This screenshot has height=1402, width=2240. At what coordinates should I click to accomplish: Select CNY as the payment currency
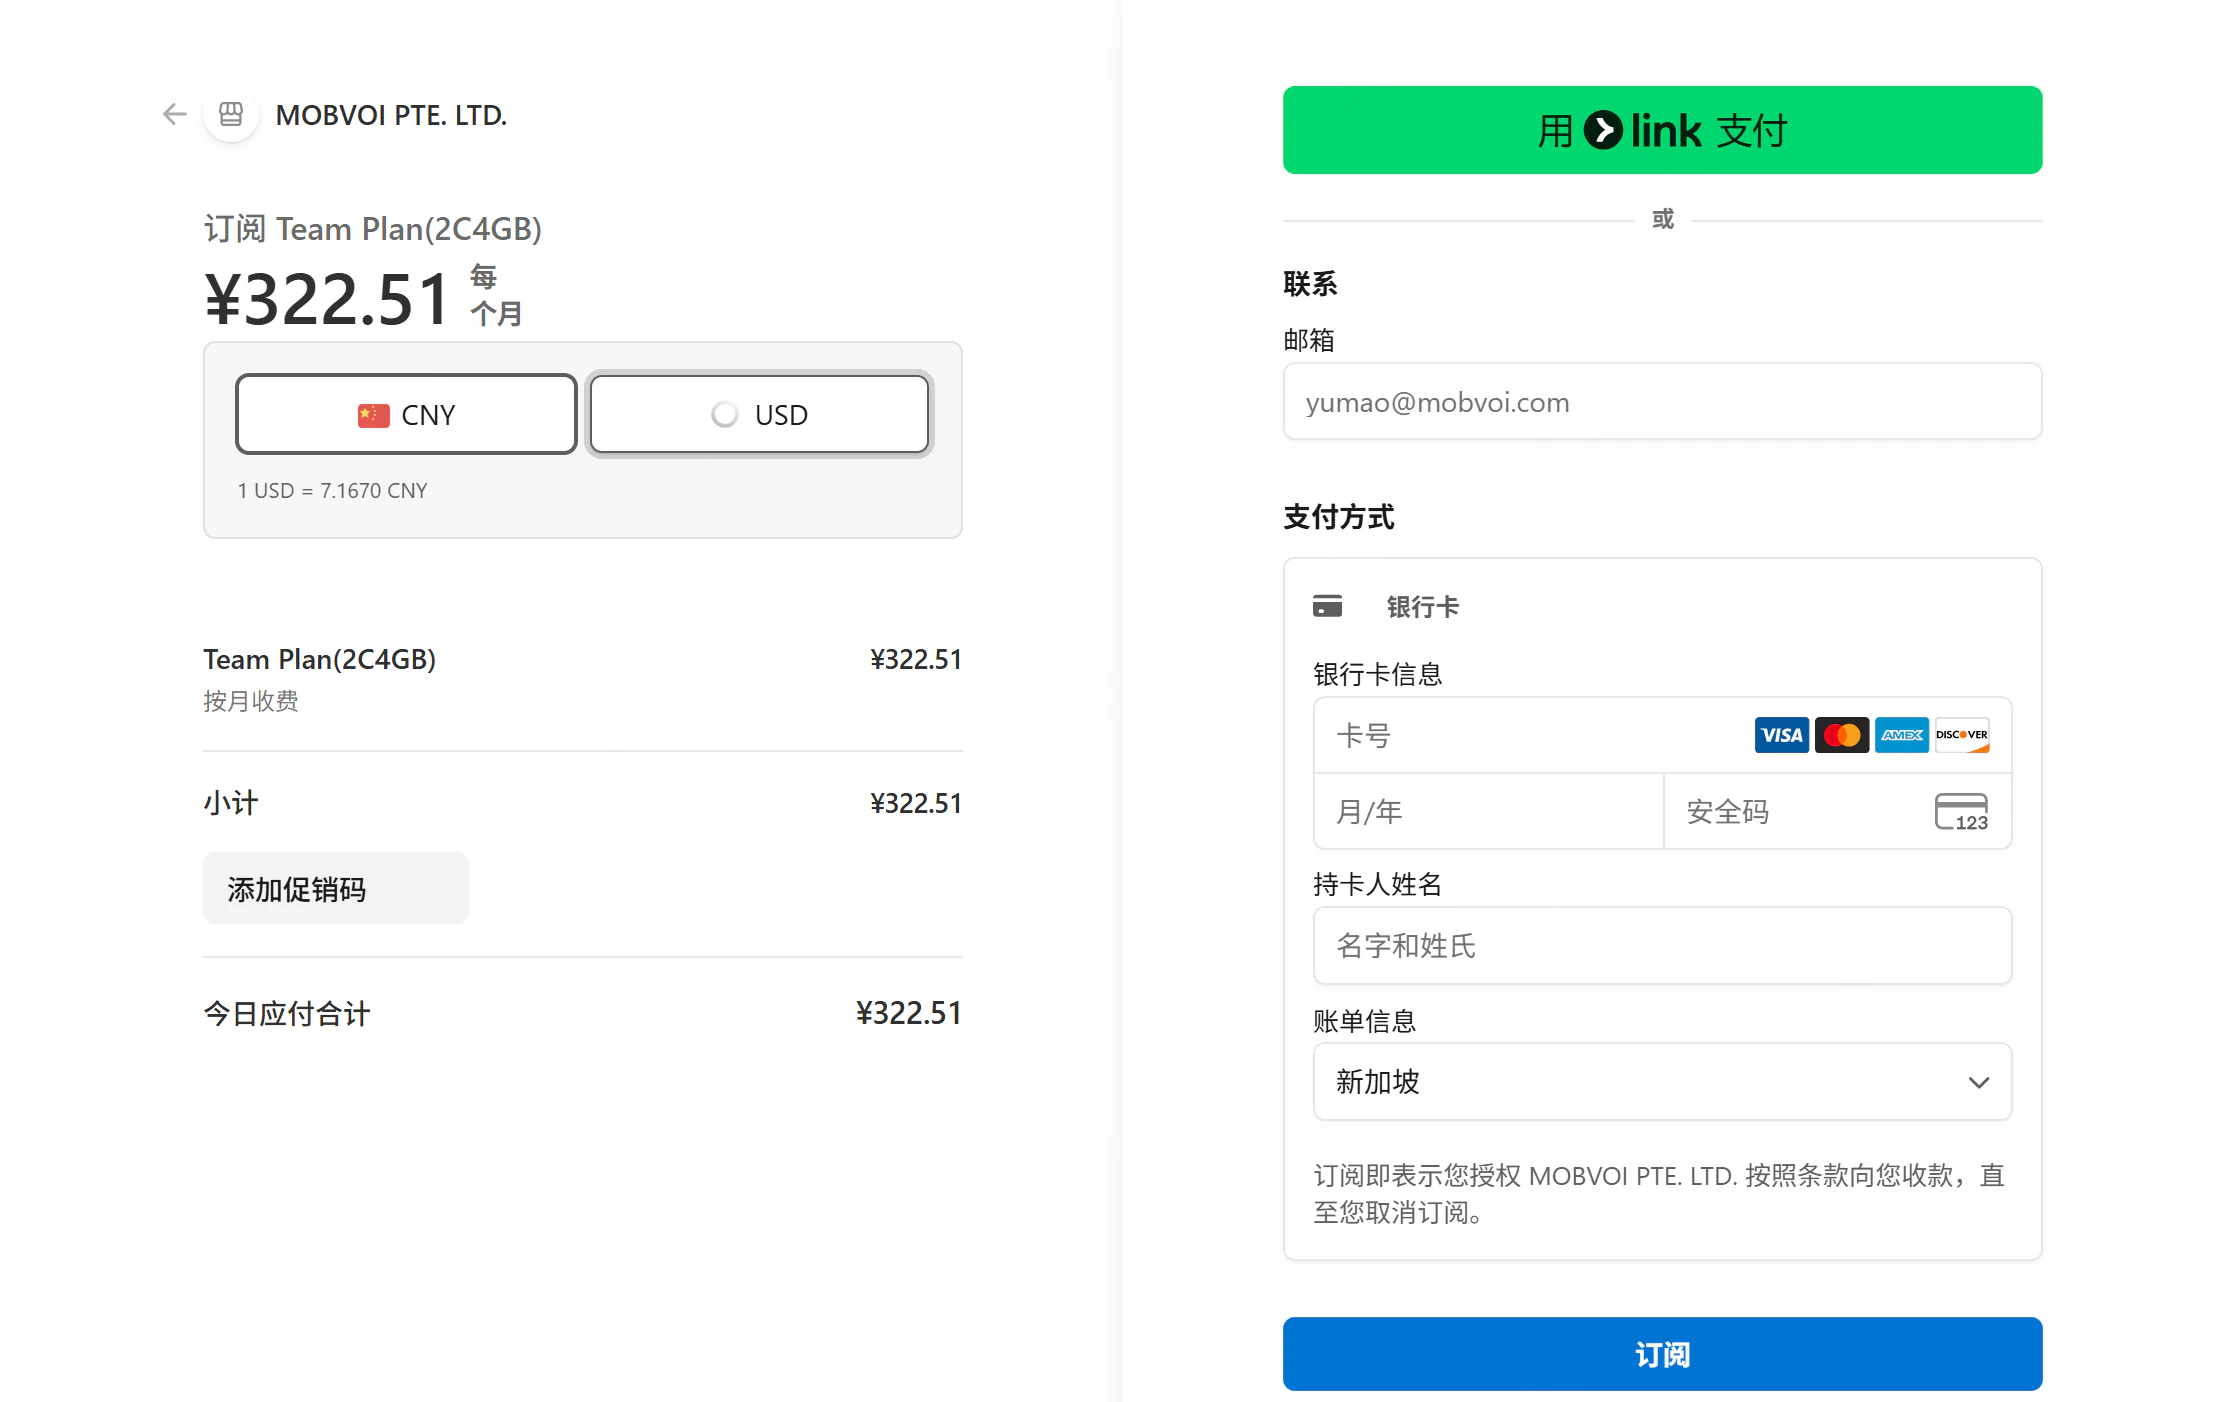405,414
